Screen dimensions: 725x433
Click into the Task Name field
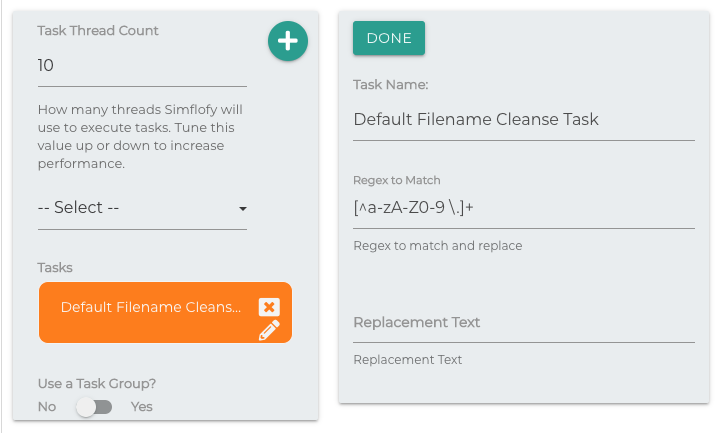(523, 119)
